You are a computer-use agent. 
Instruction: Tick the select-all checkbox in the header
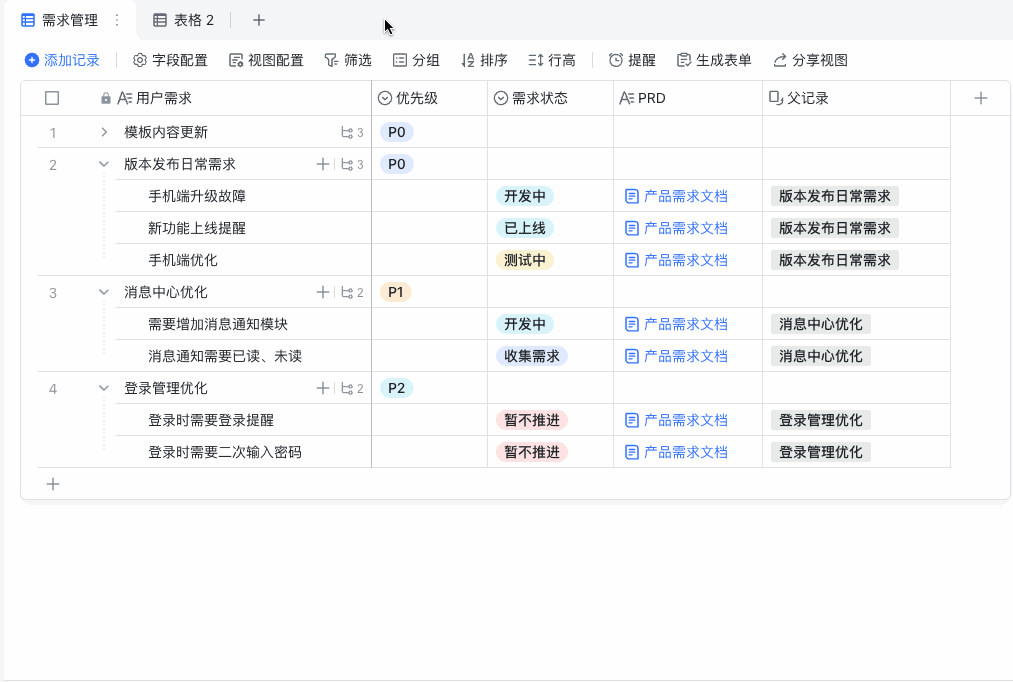[x=52, y=98]
